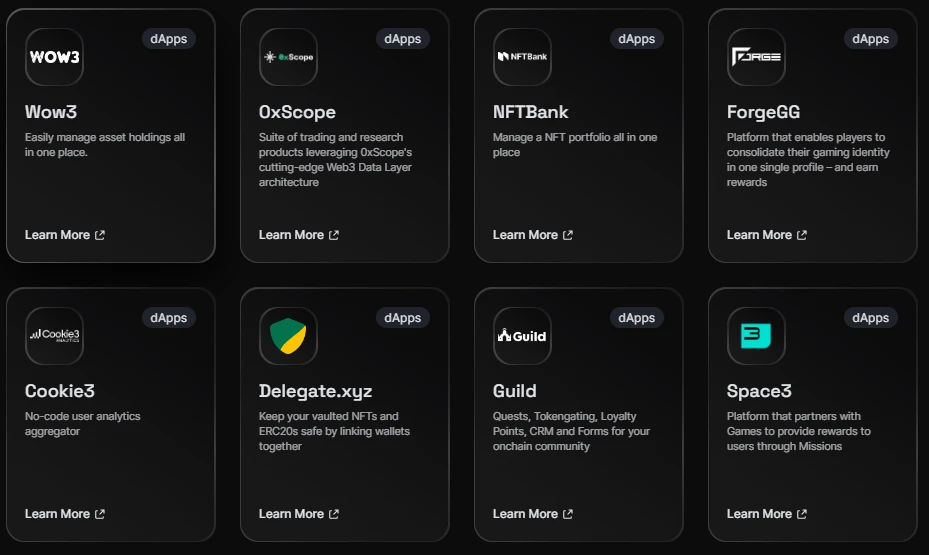The image size is (929, 555).
Task: Open Learn More link for 0xScope
Action: (299, 235)
